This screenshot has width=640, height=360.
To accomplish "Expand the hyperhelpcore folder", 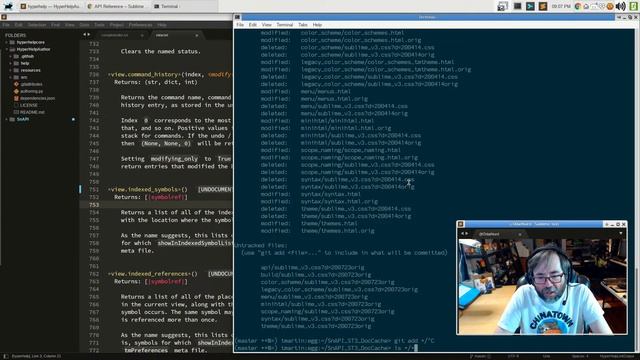I will pos(7,42).
